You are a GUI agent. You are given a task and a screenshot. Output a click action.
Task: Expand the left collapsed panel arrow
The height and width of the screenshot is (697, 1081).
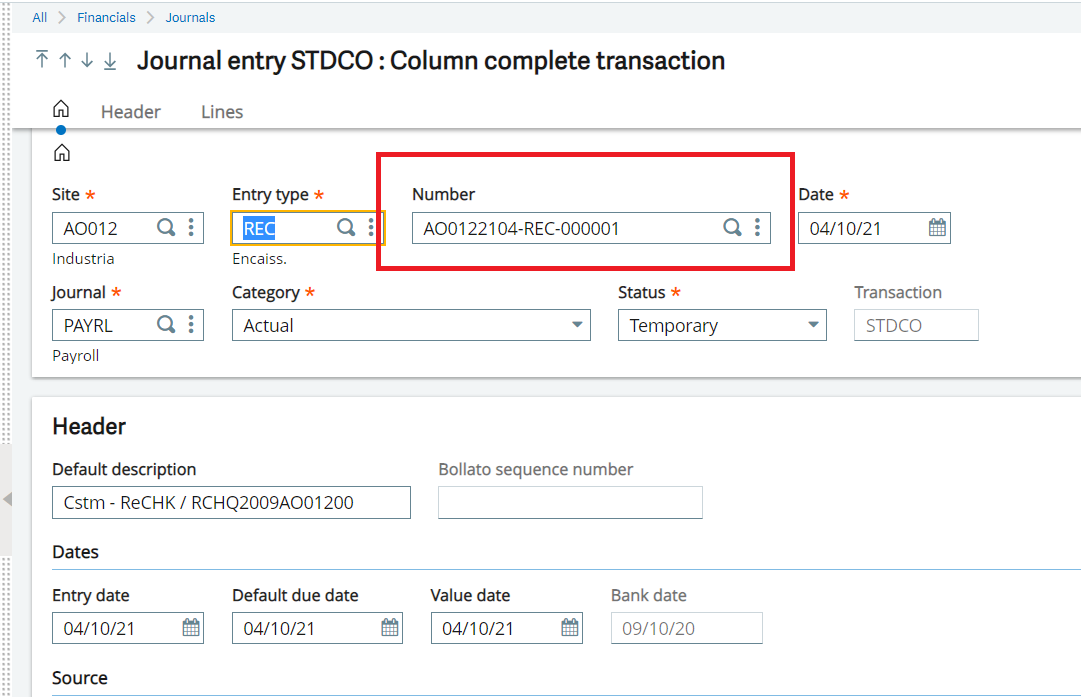[7, 499]
